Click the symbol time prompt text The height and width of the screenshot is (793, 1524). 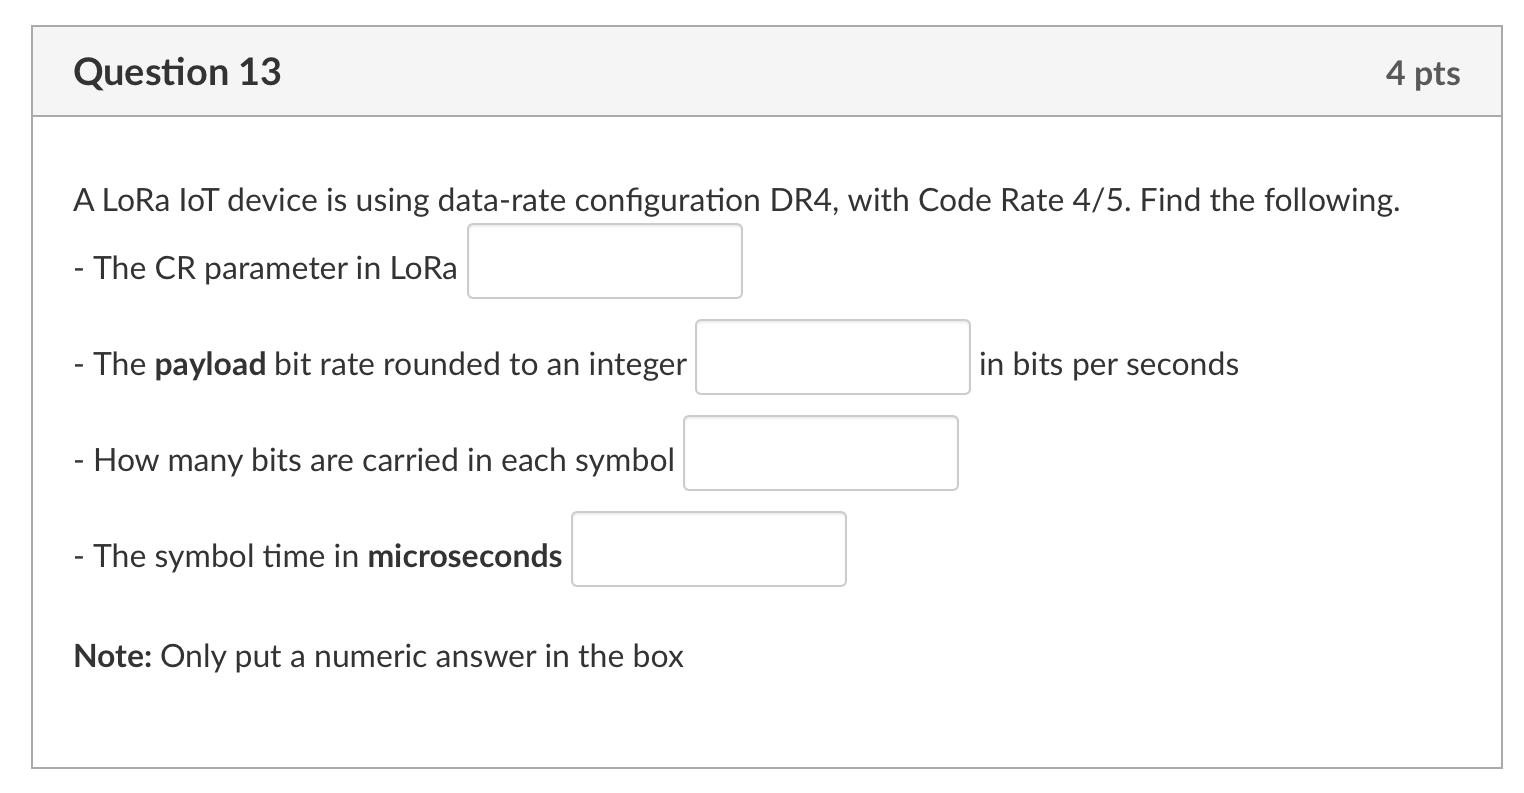[316, 556]
